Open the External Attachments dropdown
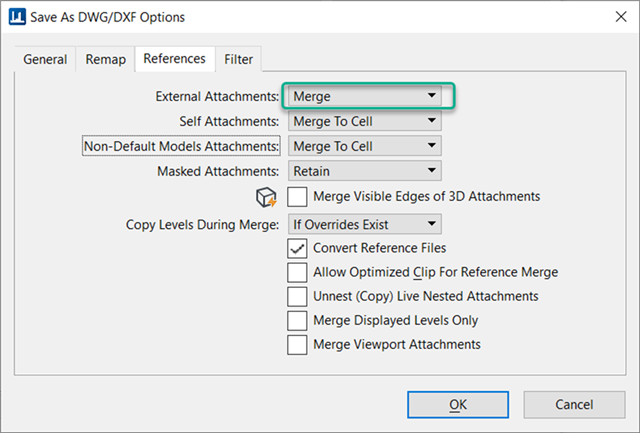640x433 pixels. click(x=364, y=96)
